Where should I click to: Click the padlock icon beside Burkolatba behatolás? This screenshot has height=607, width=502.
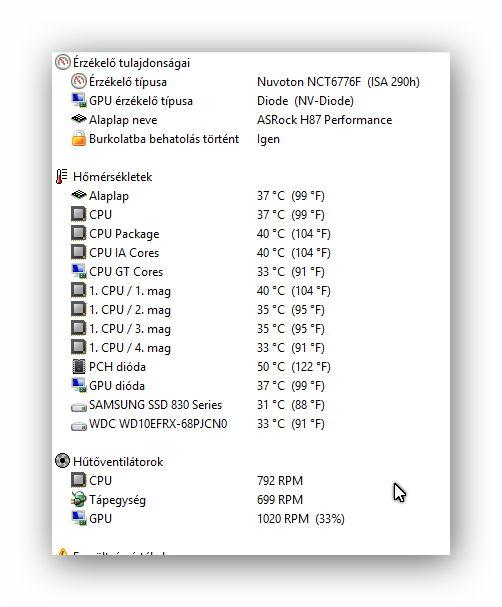[x=79, y=139]
